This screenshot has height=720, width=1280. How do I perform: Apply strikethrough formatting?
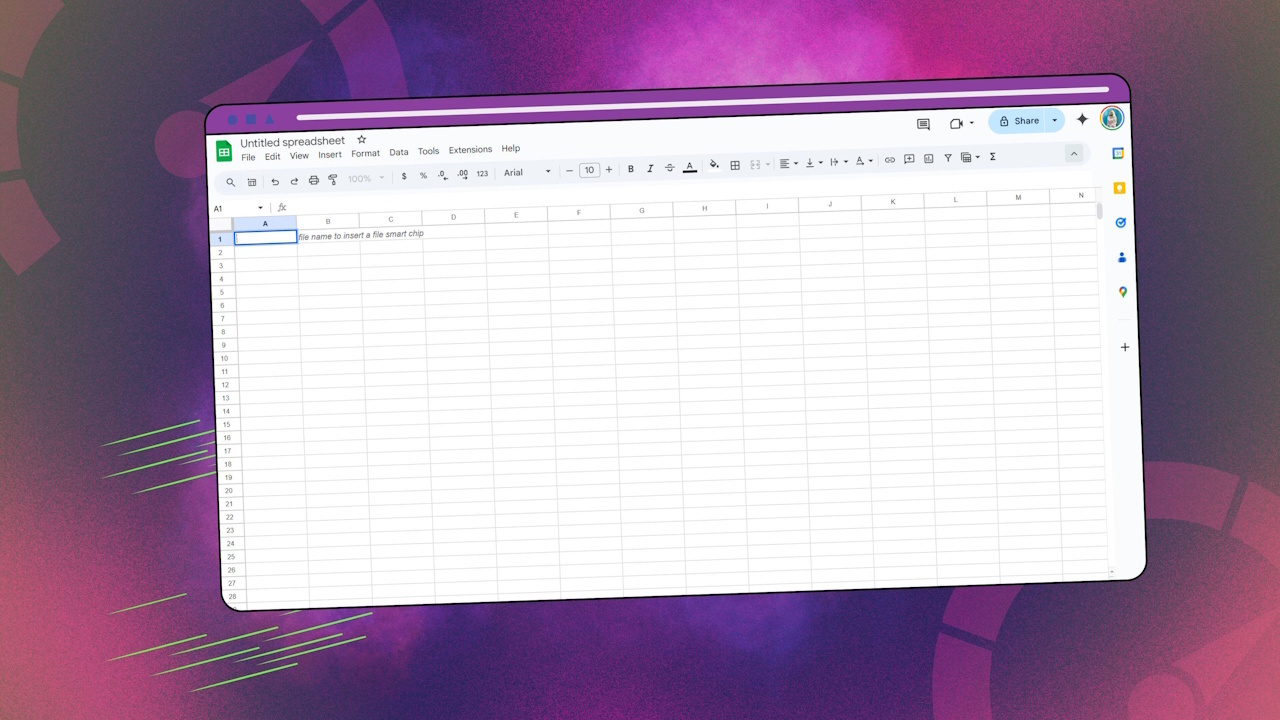(x=670, y=167)
